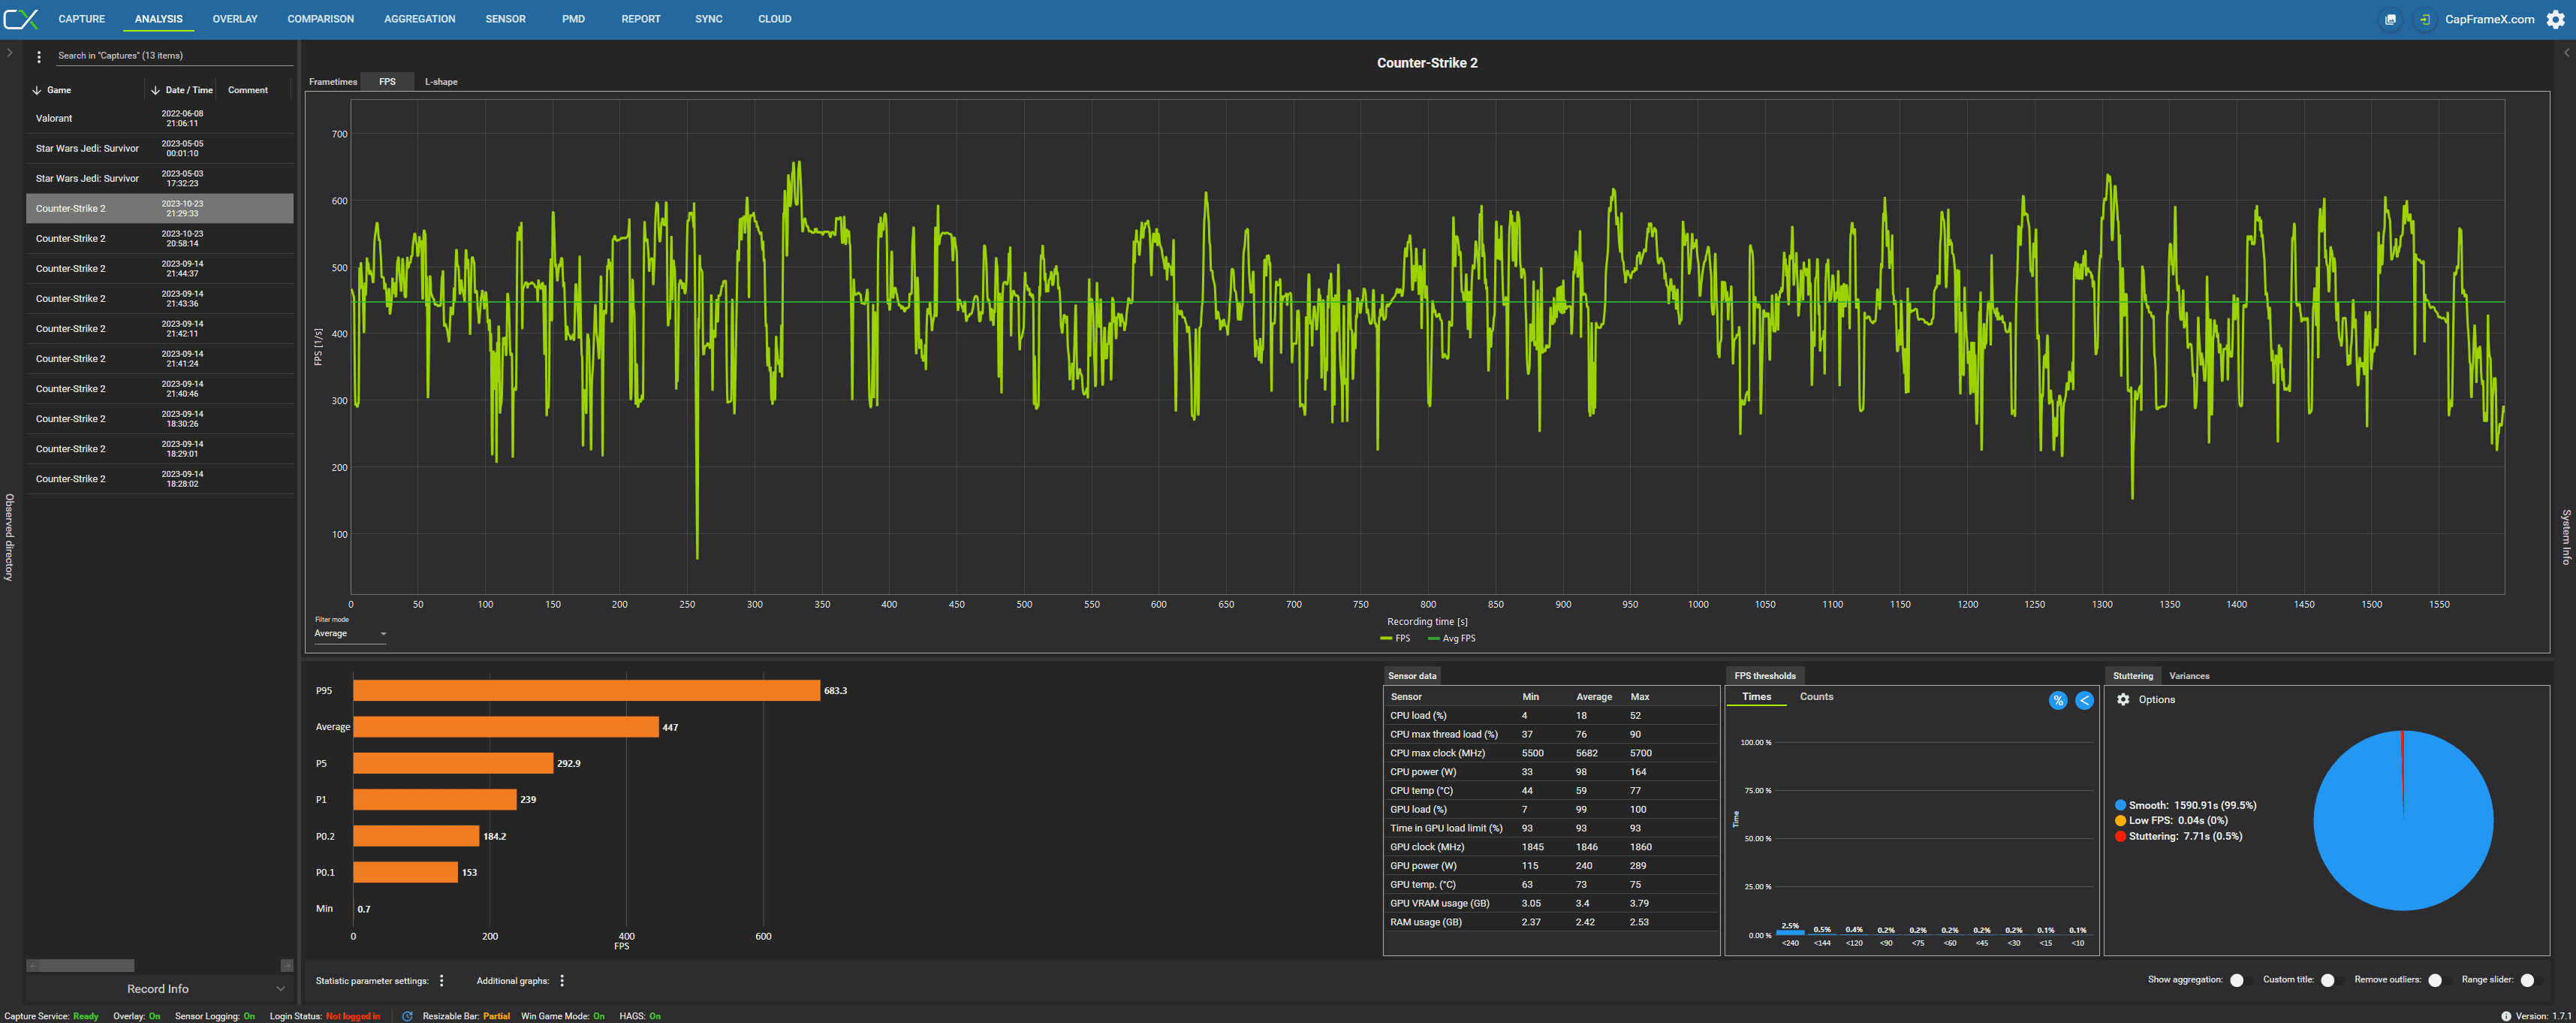Open the SYNC tab
2576x1023 pixels.
[x=708, y=19]
